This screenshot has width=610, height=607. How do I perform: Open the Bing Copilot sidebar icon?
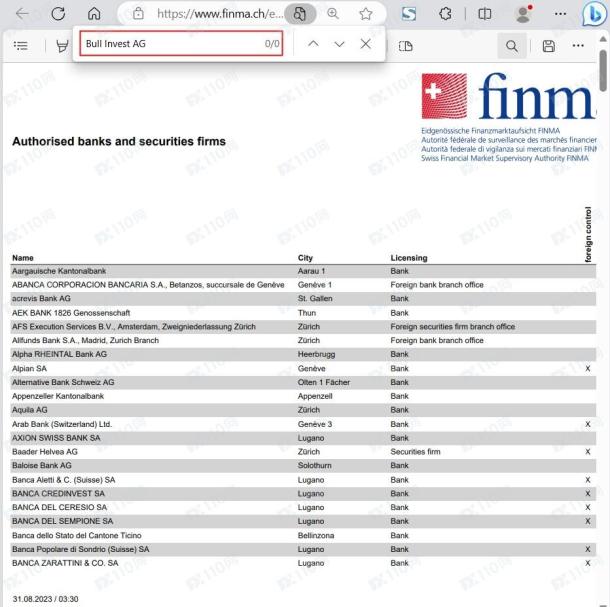(x=595, y=14)
